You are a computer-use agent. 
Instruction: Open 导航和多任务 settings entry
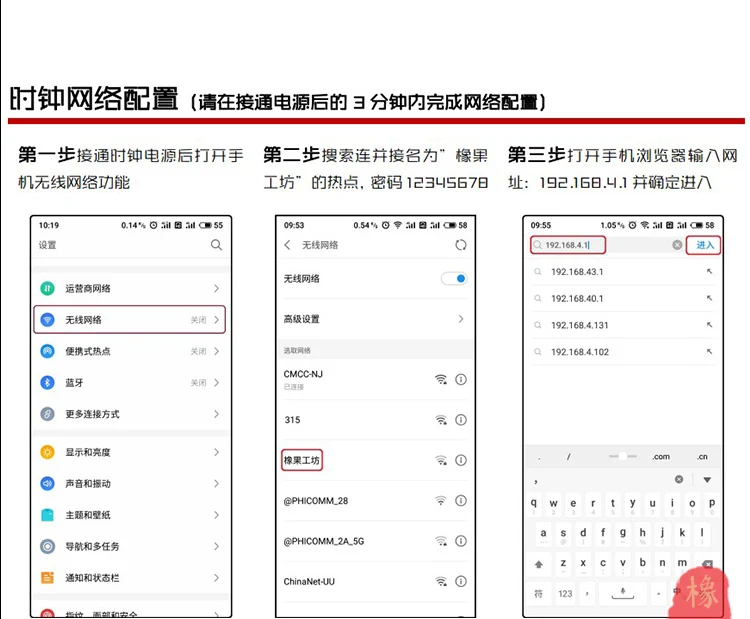[131, 546]
